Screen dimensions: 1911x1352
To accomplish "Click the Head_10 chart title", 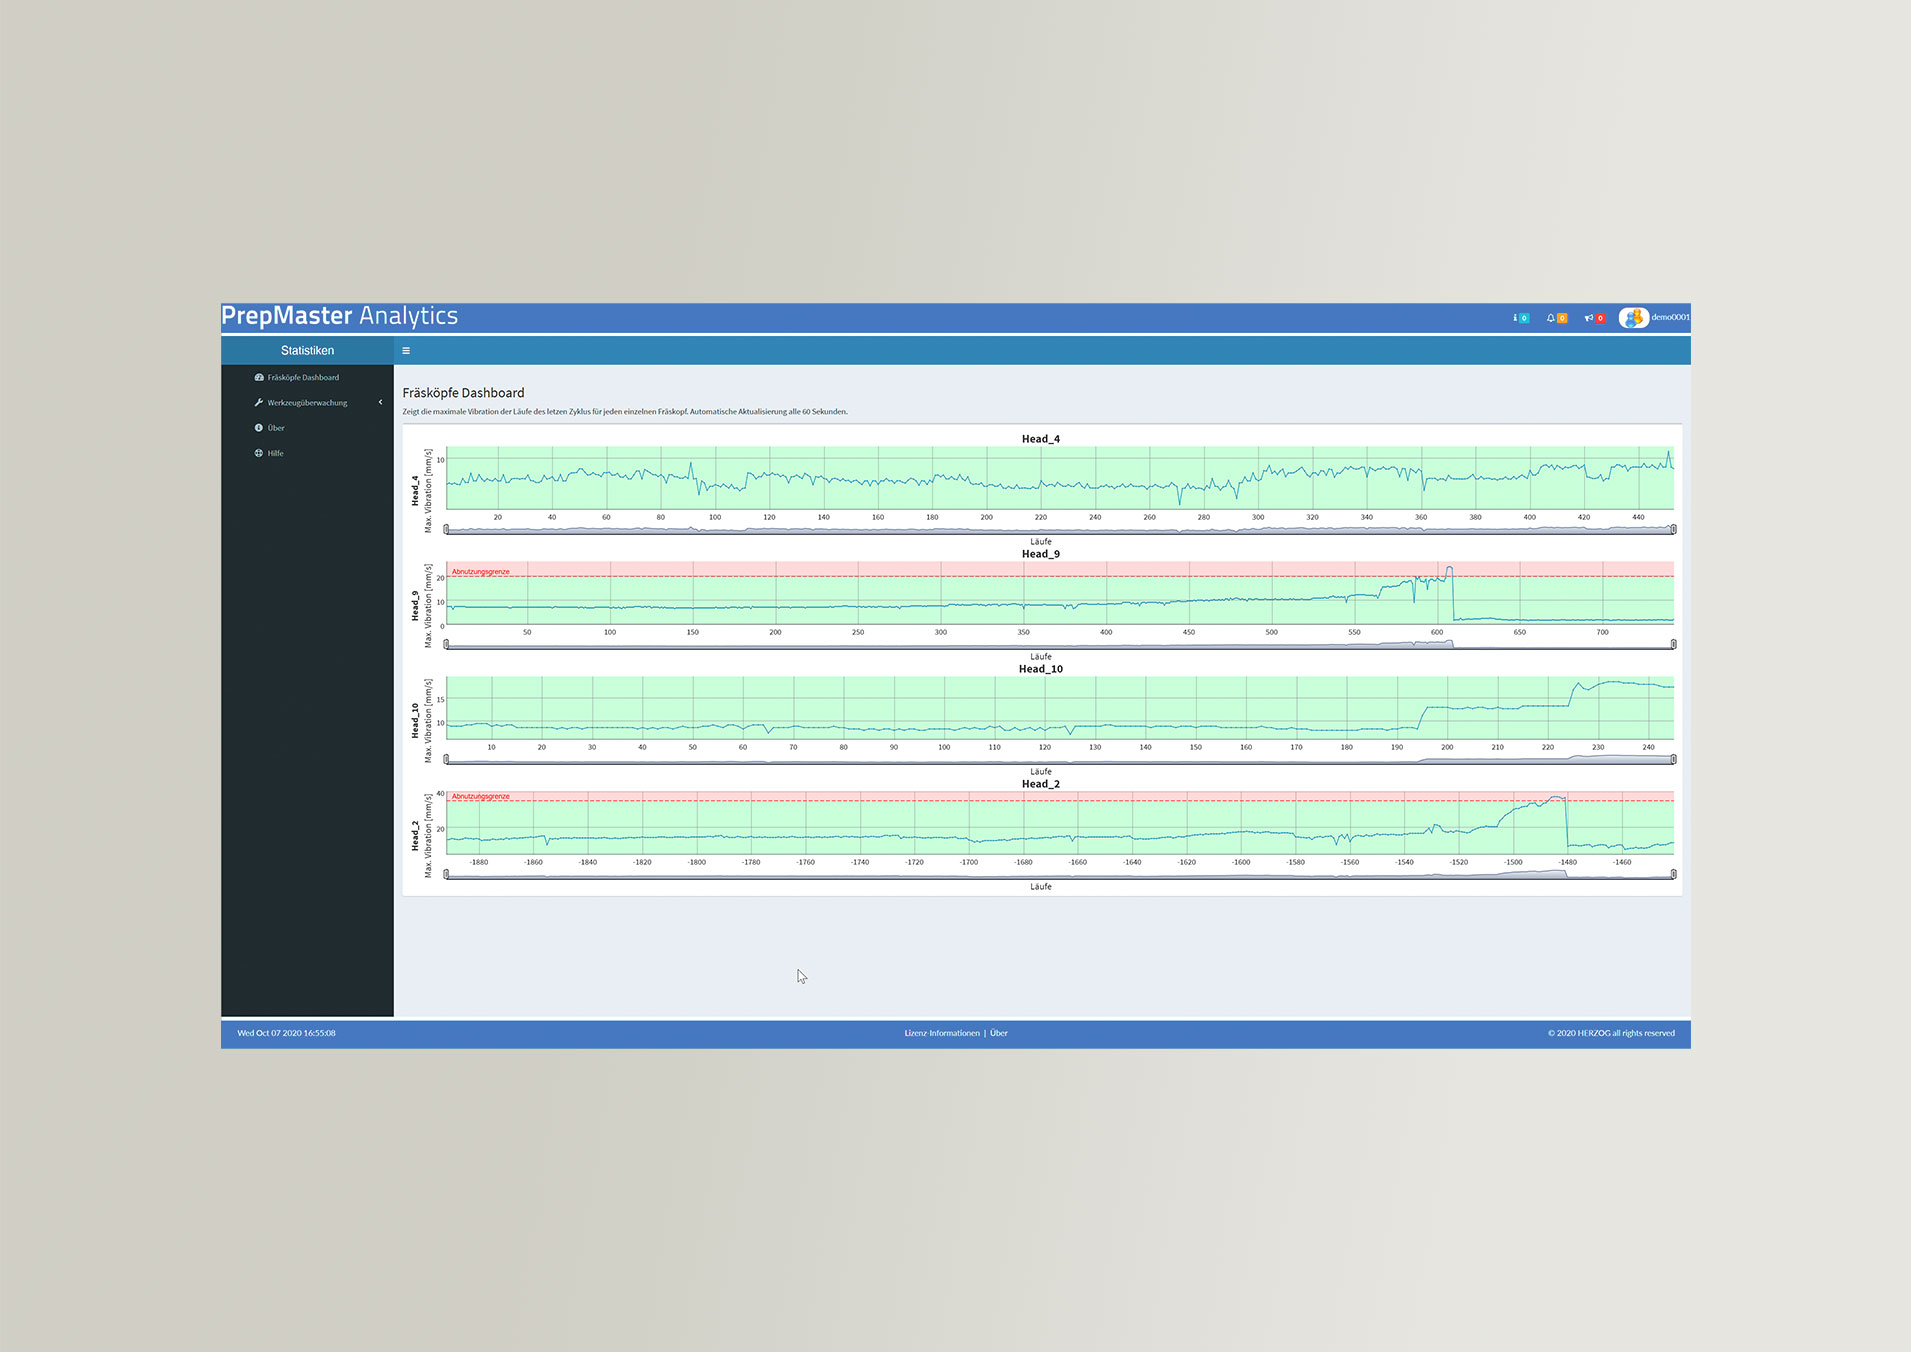I will (1040, 669).
